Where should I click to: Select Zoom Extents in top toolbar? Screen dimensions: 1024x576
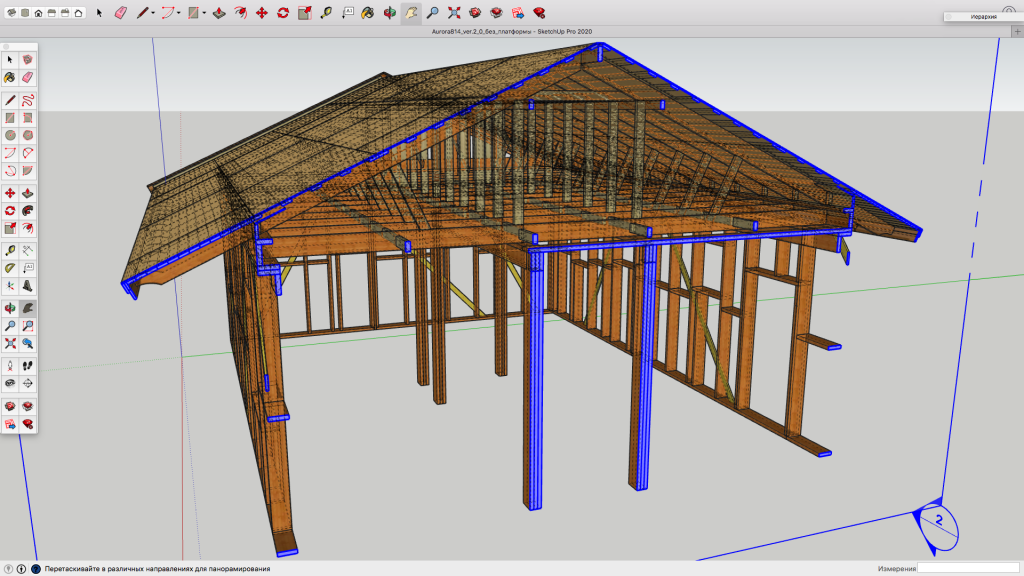coord(454,13)
